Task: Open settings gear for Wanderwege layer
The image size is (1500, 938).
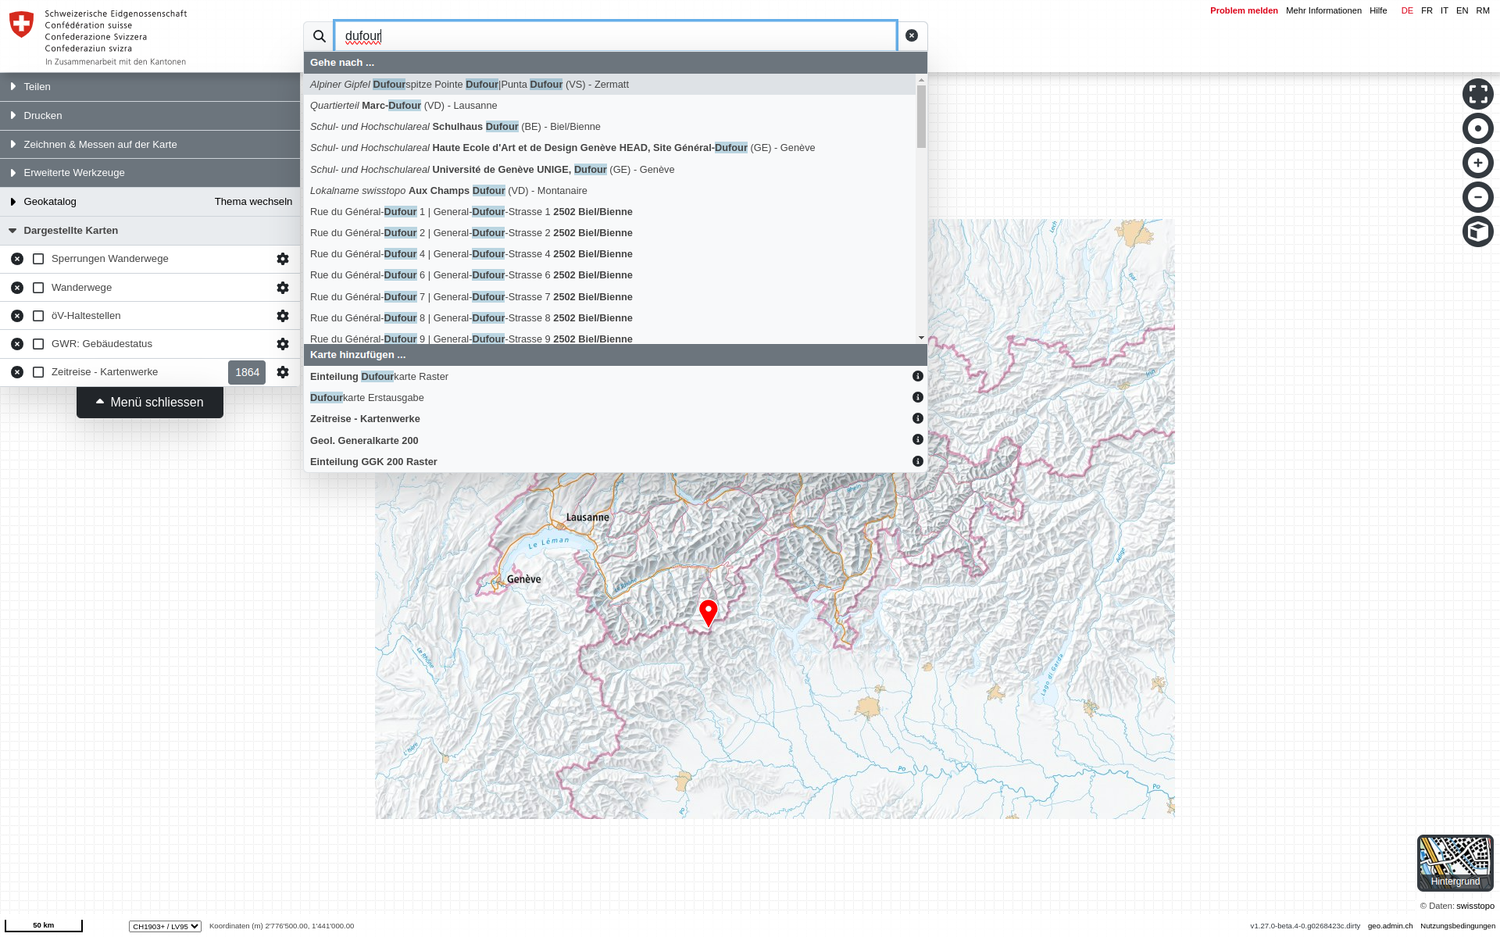Action: 283,288
